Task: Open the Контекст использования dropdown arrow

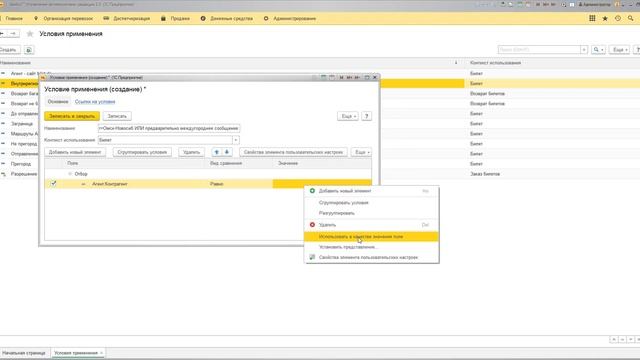Action: point(236,140)
